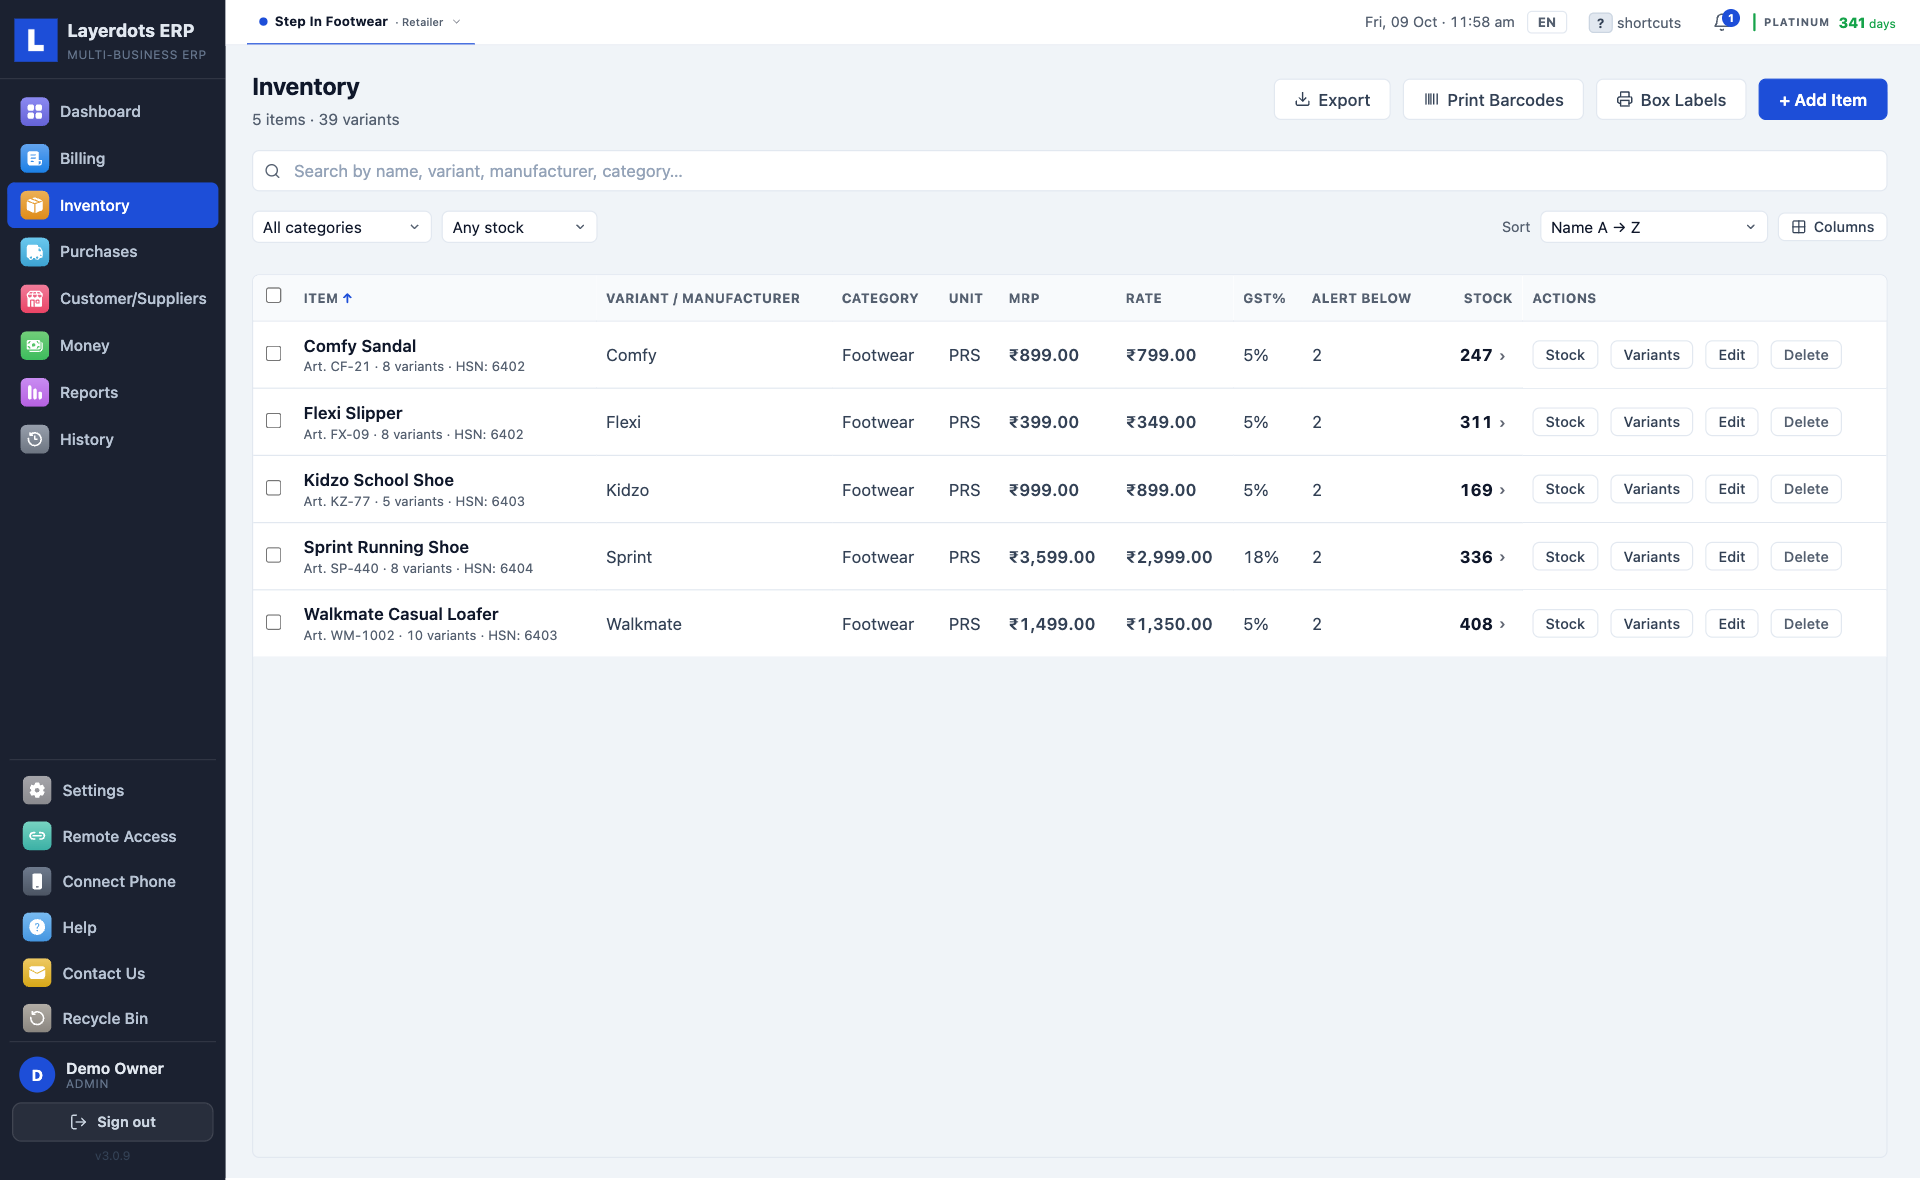Open the Billing sidebar icon
Screen dimensions: 1920x1180
(35, 158)
